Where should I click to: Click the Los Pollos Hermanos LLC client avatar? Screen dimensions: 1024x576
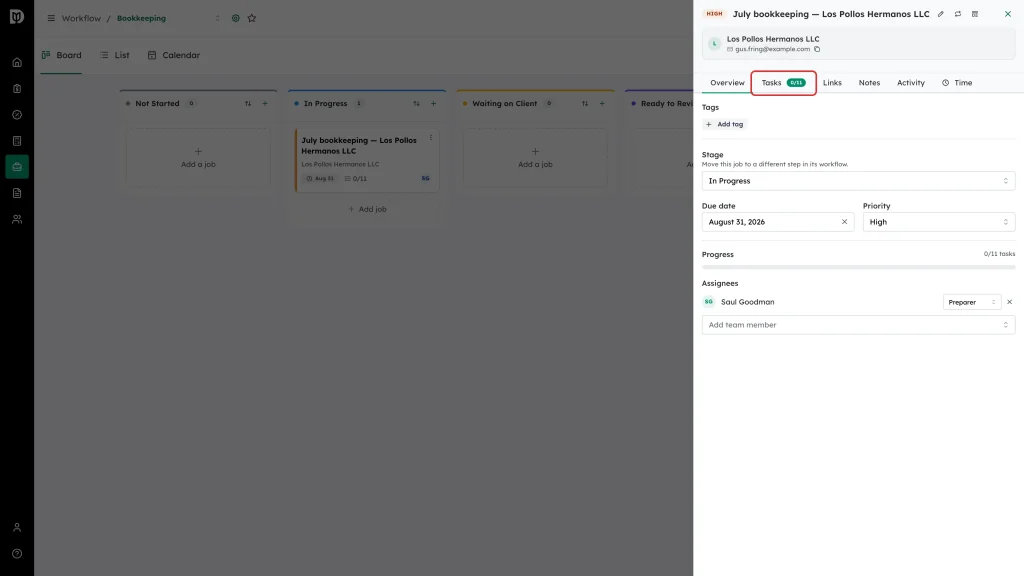[714, 44]
